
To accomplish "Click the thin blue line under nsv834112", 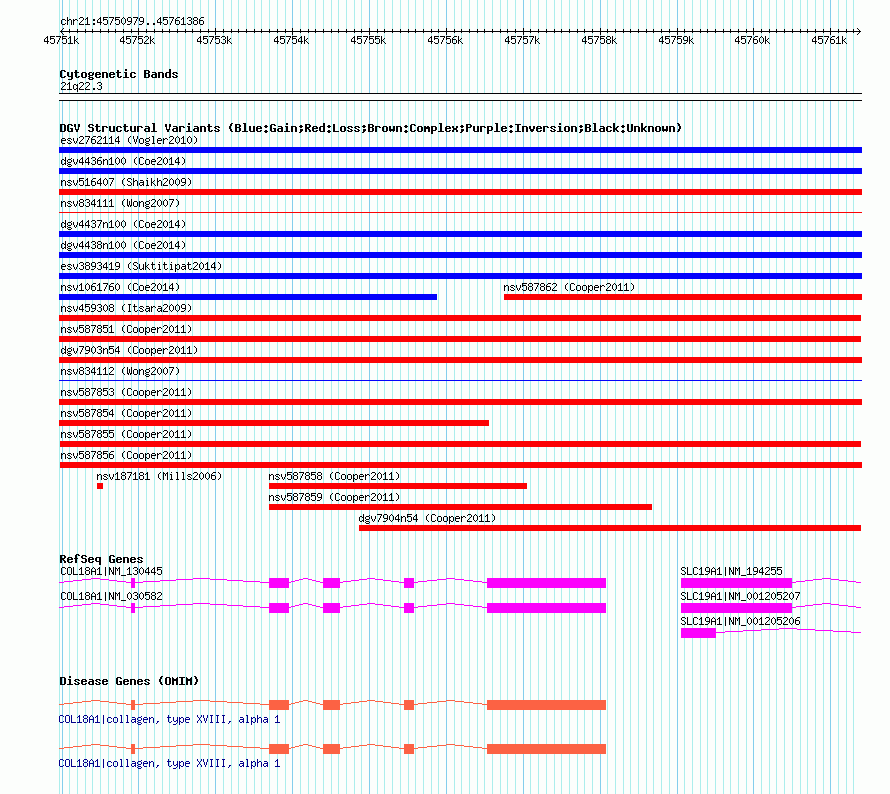I will (x=460, y=380).
